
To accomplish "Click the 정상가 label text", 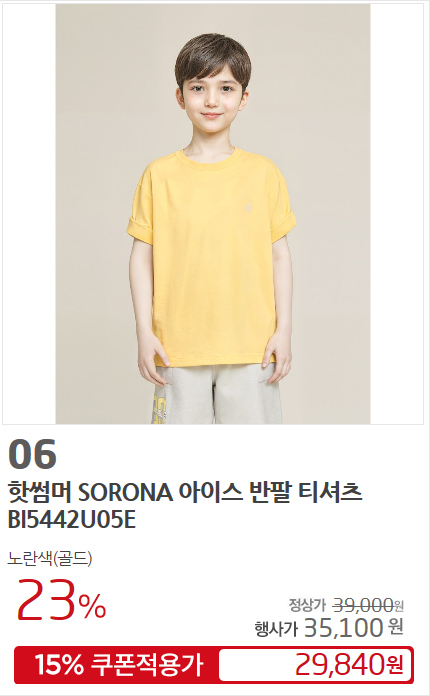I will click(x=307, y=605).
